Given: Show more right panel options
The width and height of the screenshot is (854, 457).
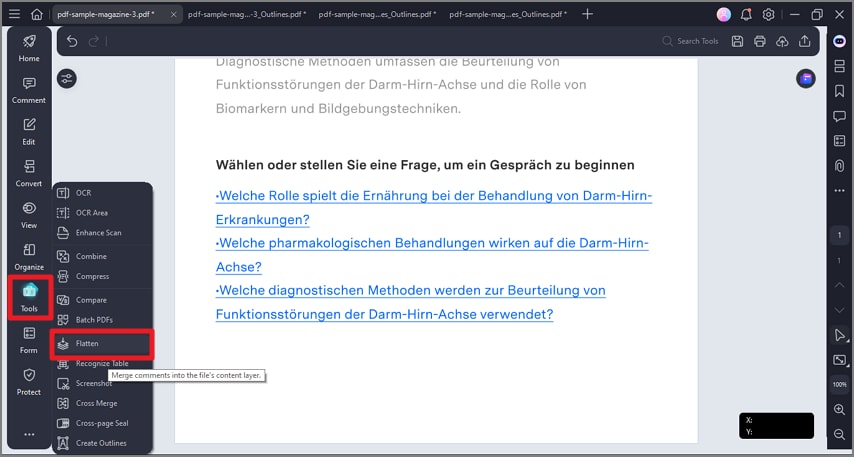Looking at the screenshot, I should click(839, 191).
